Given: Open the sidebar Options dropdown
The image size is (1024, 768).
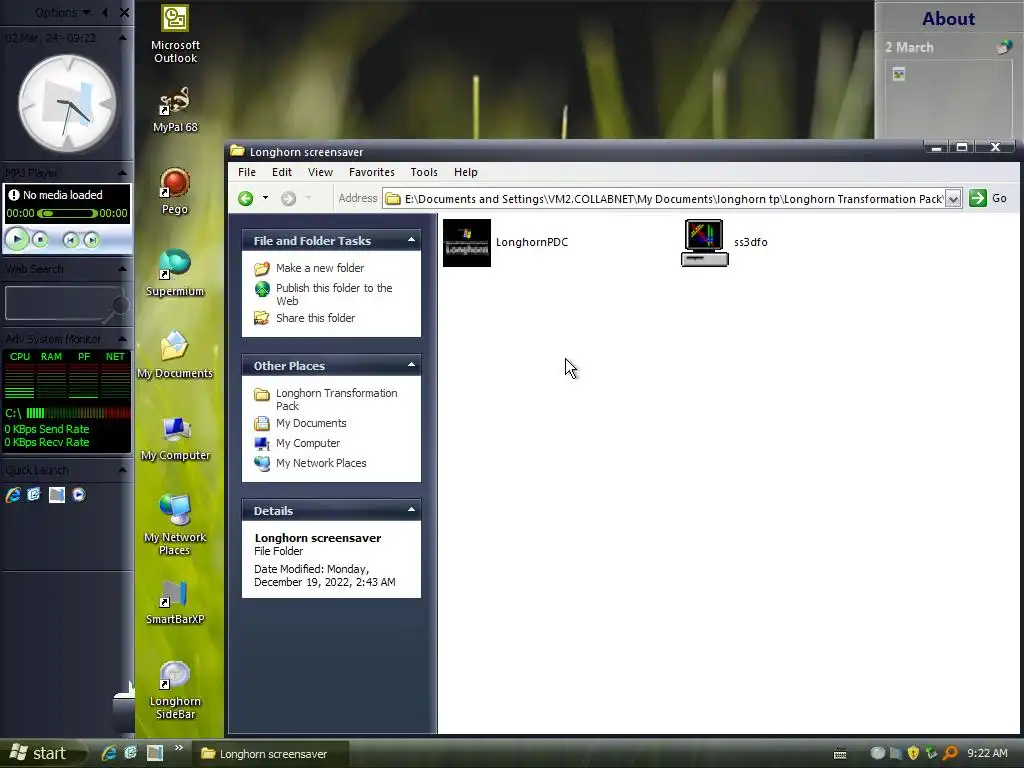Looking at the screenshot, I should [64, 12].
